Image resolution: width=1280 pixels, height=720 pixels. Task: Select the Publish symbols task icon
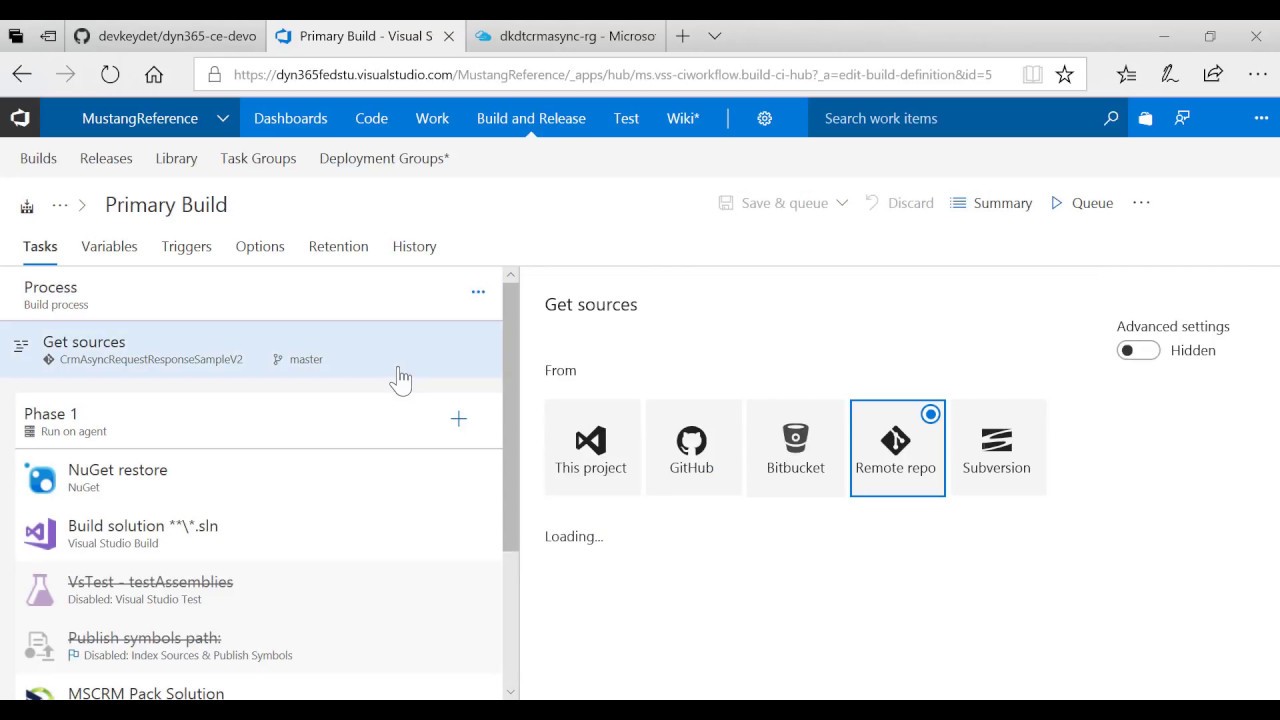40,646
